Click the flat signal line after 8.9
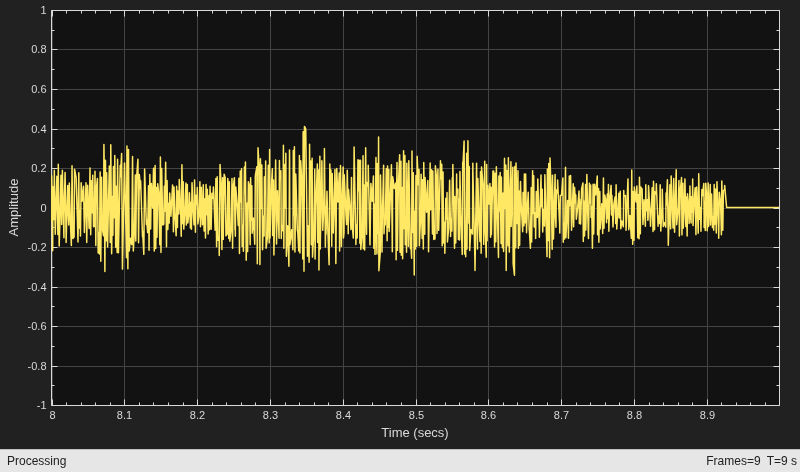The image size is (800, 472). [x=753, y=208]
